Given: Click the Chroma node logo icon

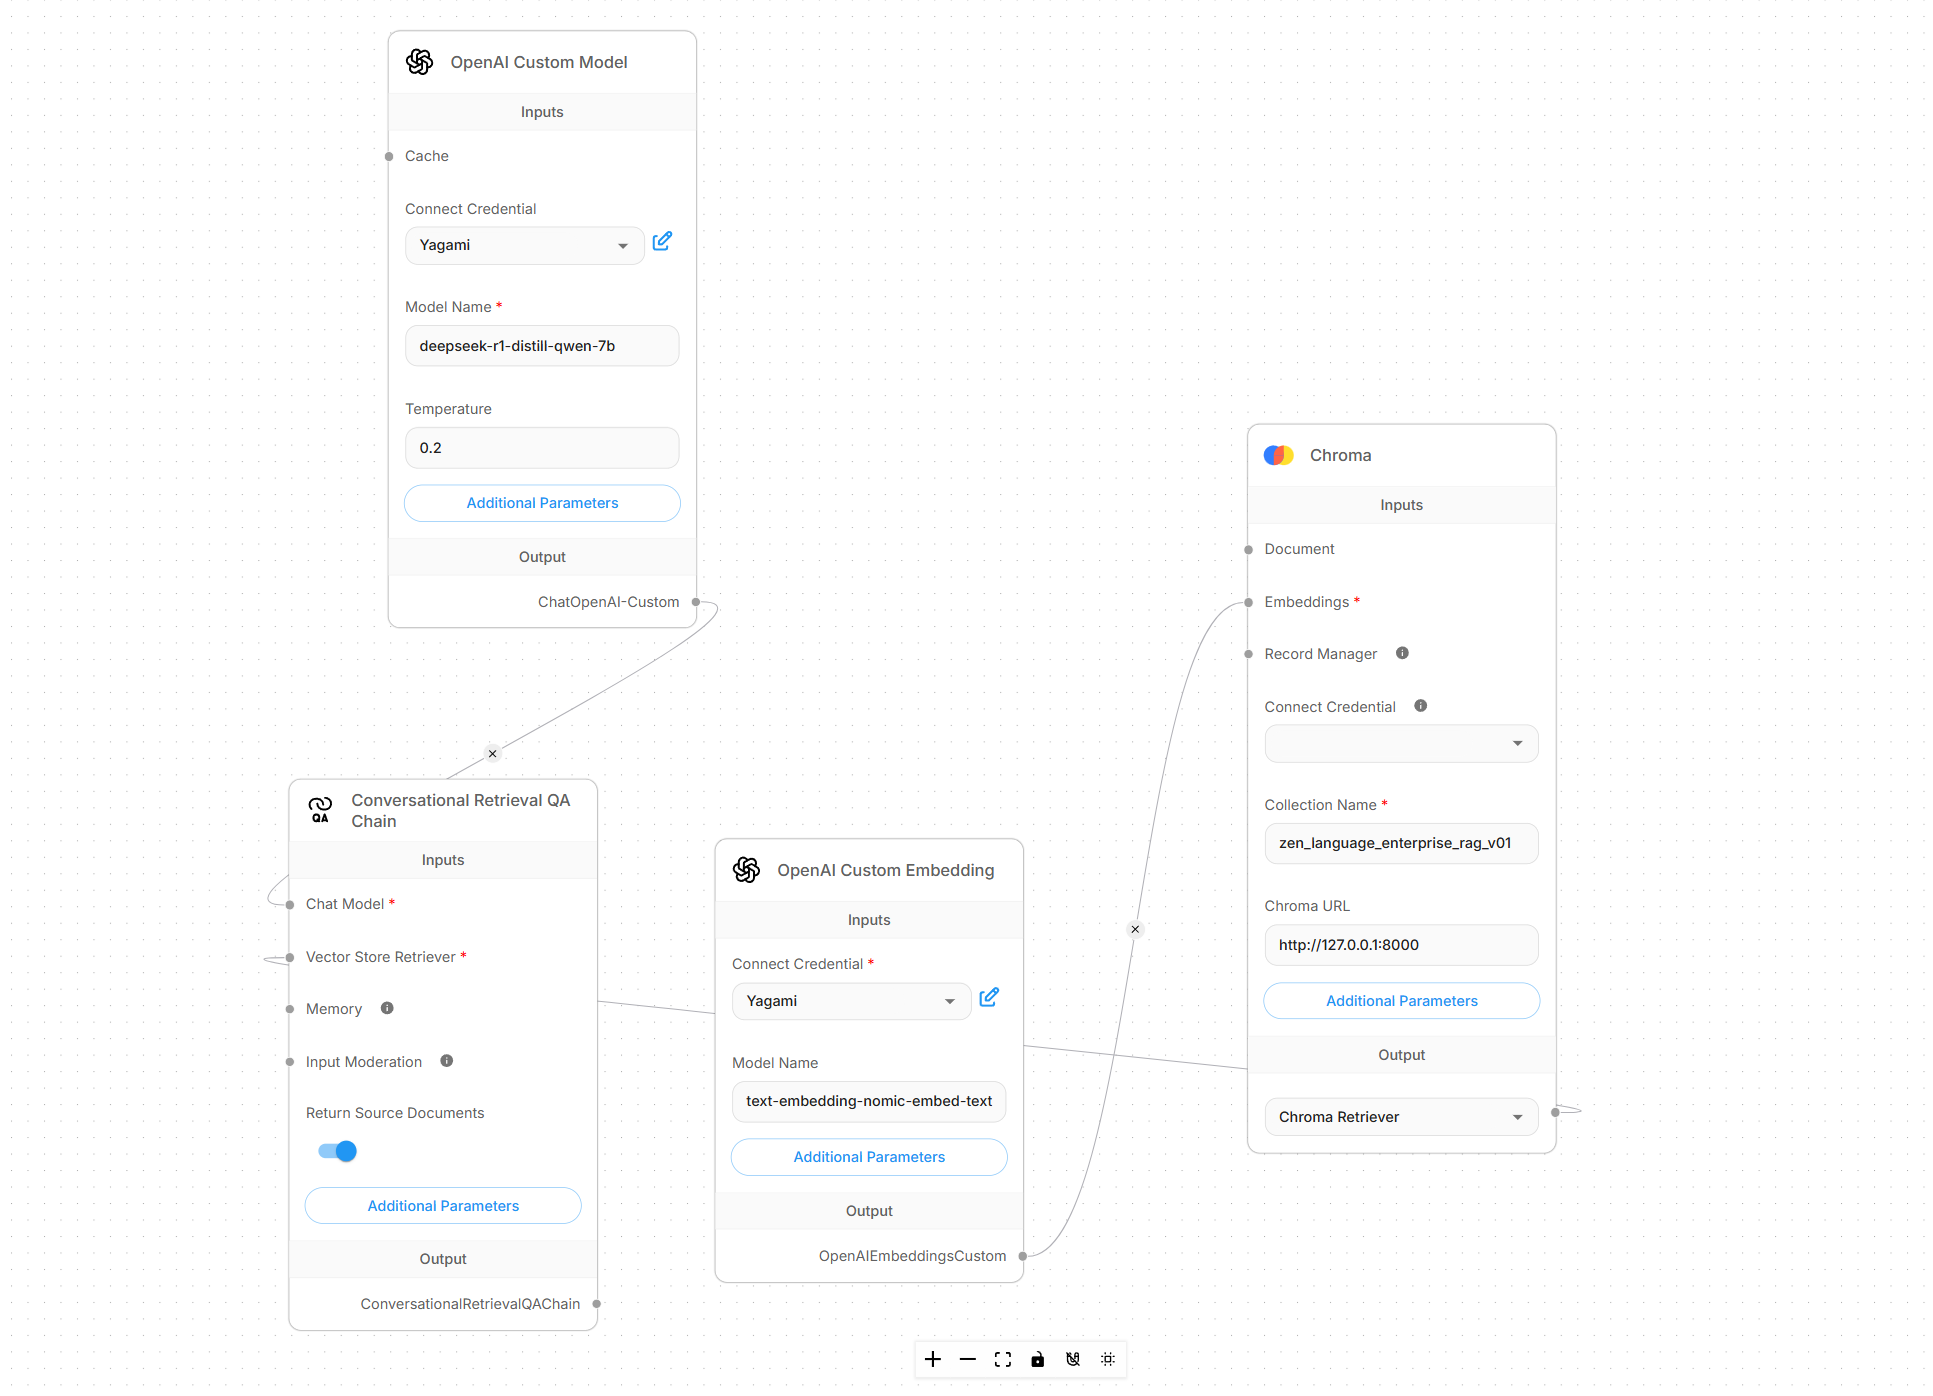Looking at the screenshot, I should [x=1279, y=455].
